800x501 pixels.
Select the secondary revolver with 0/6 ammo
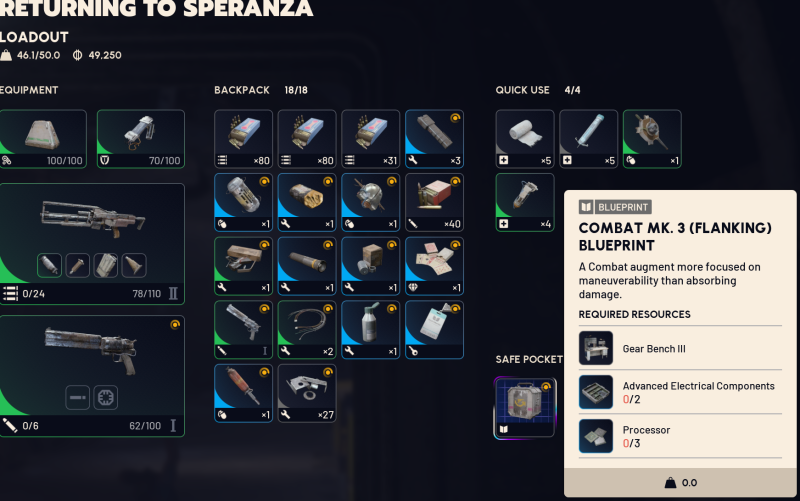pos(92,376)
